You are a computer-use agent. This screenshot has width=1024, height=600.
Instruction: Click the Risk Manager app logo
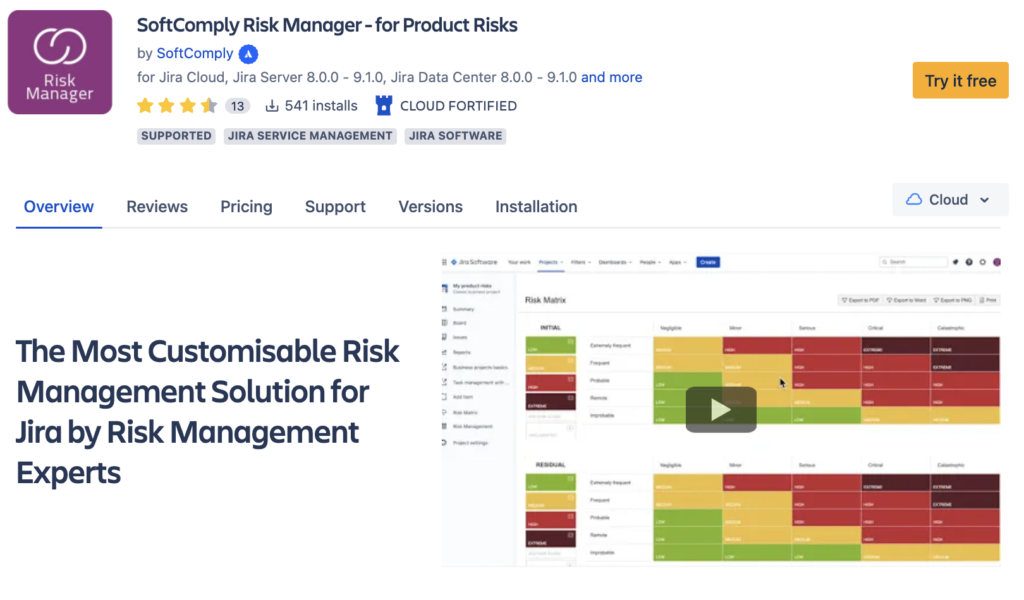[x=59, y=62]
